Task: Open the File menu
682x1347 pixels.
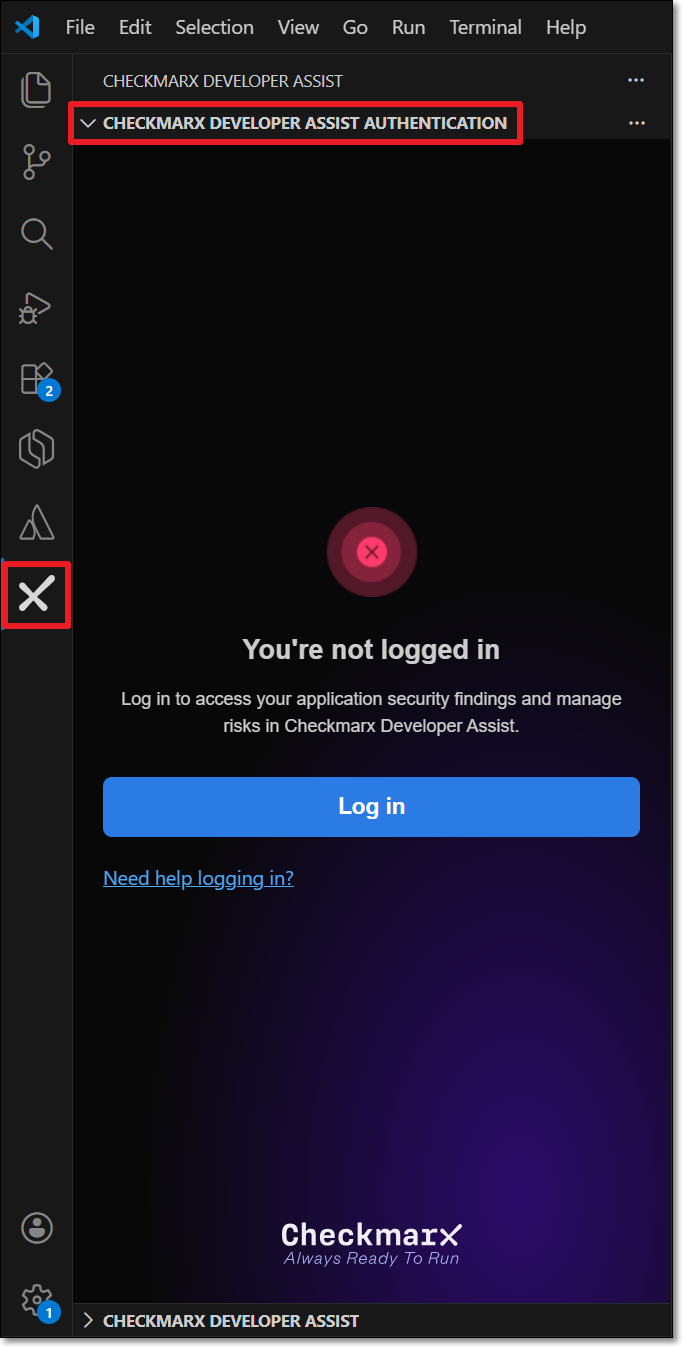Action: tap(80, 27)
